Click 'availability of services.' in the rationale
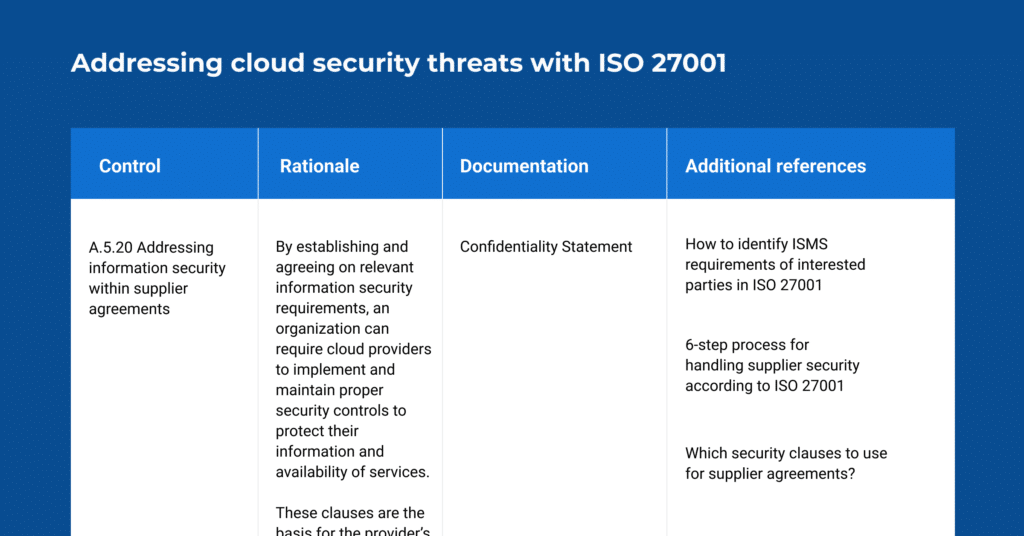This screenshot has height=536, width=1024. 352,472
